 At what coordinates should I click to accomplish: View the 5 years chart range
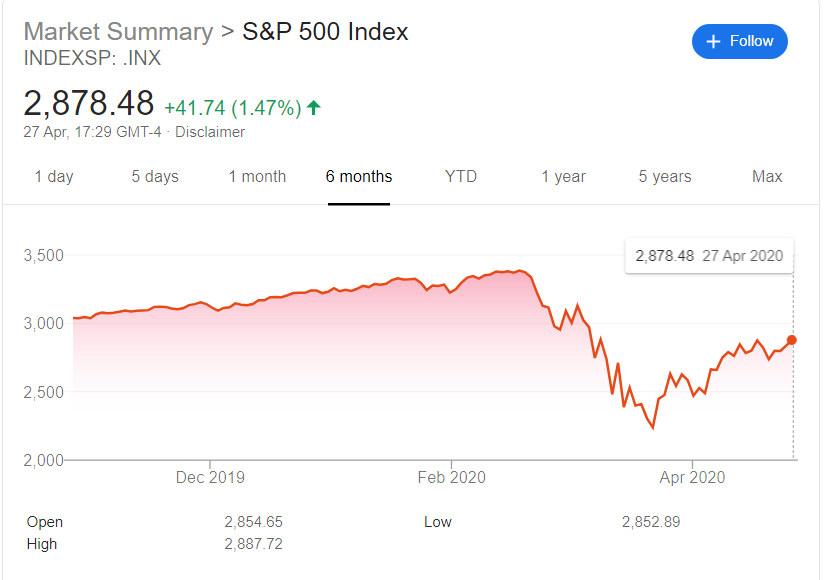click(x=665, y=176)
